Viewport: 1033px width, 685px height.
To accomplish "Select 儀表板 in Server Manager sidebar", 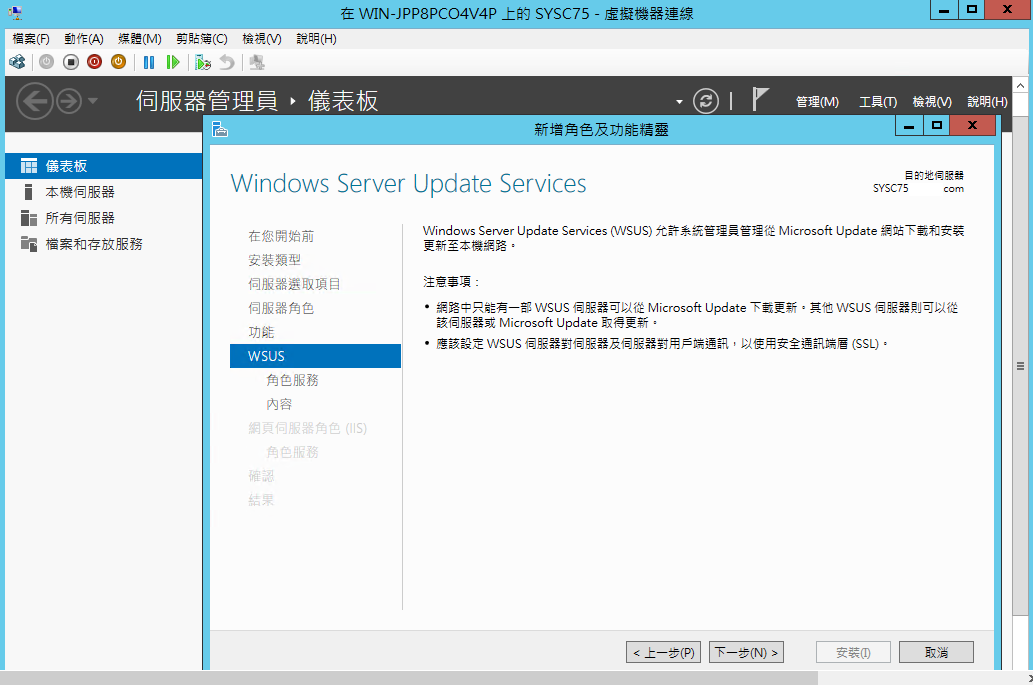I will pos(103,166).
